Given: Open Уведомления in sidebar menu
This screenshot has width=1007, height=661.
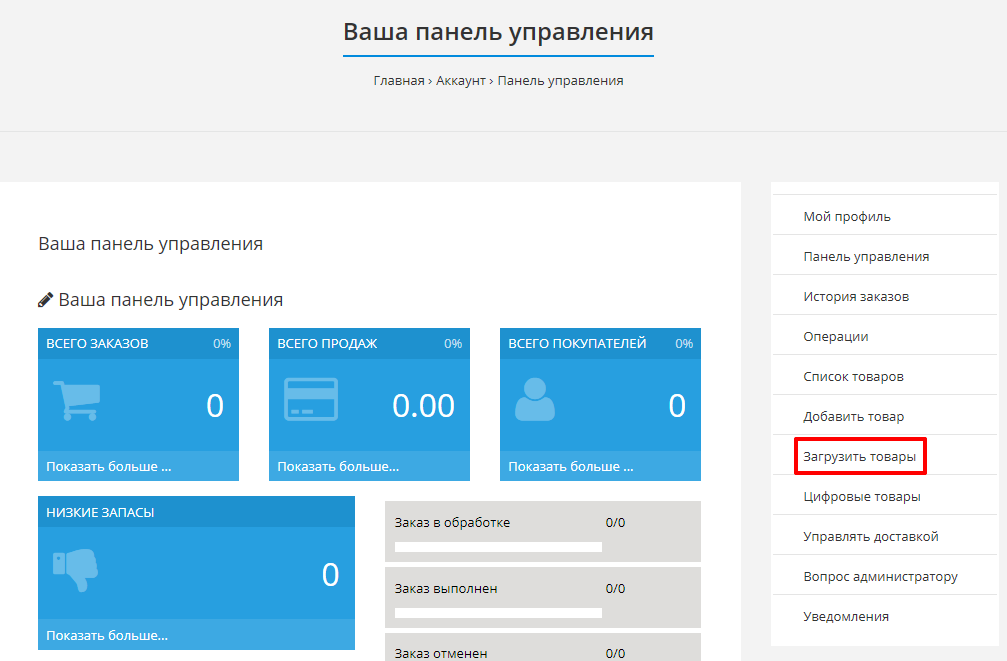Looking at the screenshot, I should [x=845, y=616].
